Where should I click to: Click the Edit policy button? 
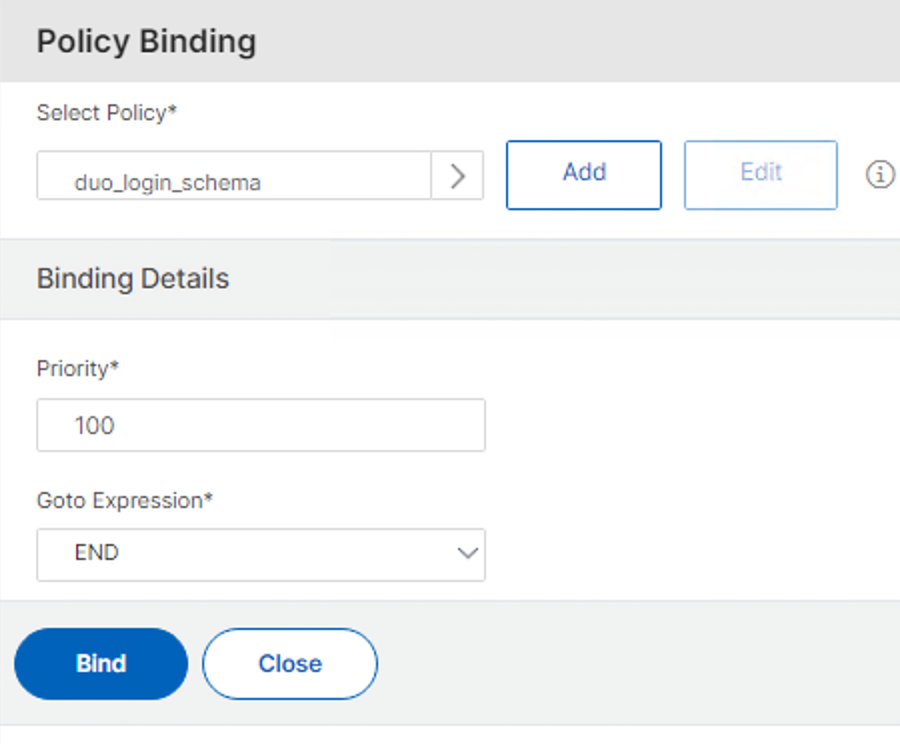[760, 175]
